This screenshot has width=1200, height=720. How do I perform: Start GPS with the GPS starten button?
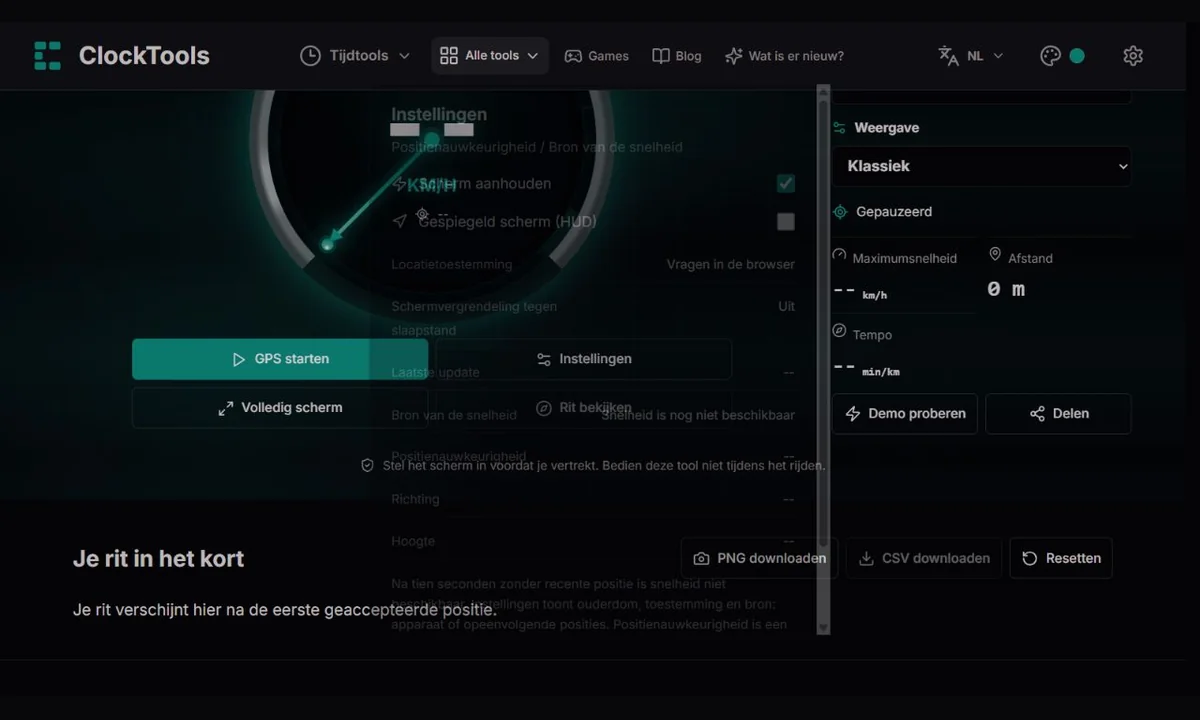(280, 359)
